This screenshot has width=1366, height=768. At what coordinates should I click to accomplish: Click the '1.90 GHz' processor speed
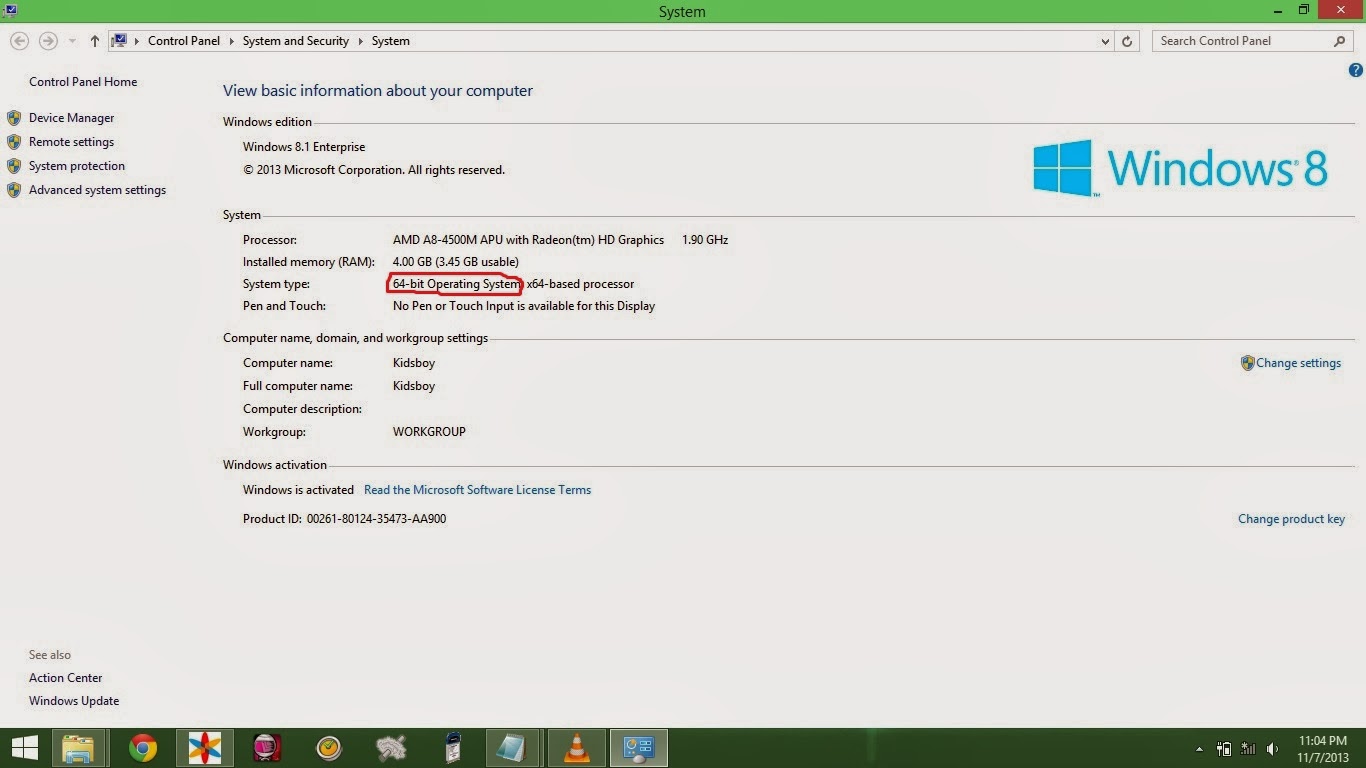(705, 240)
